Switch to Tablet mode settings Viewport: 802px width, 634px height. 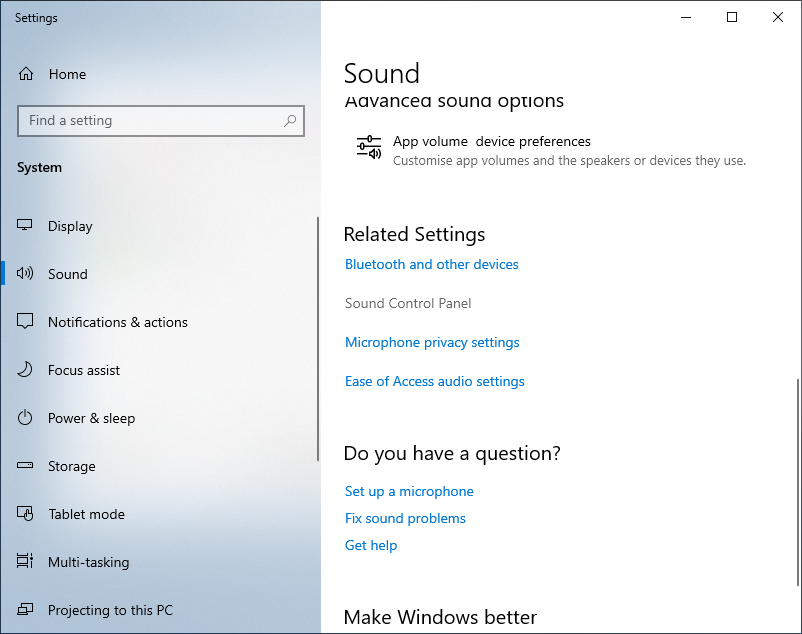click(x=159, y=514)
